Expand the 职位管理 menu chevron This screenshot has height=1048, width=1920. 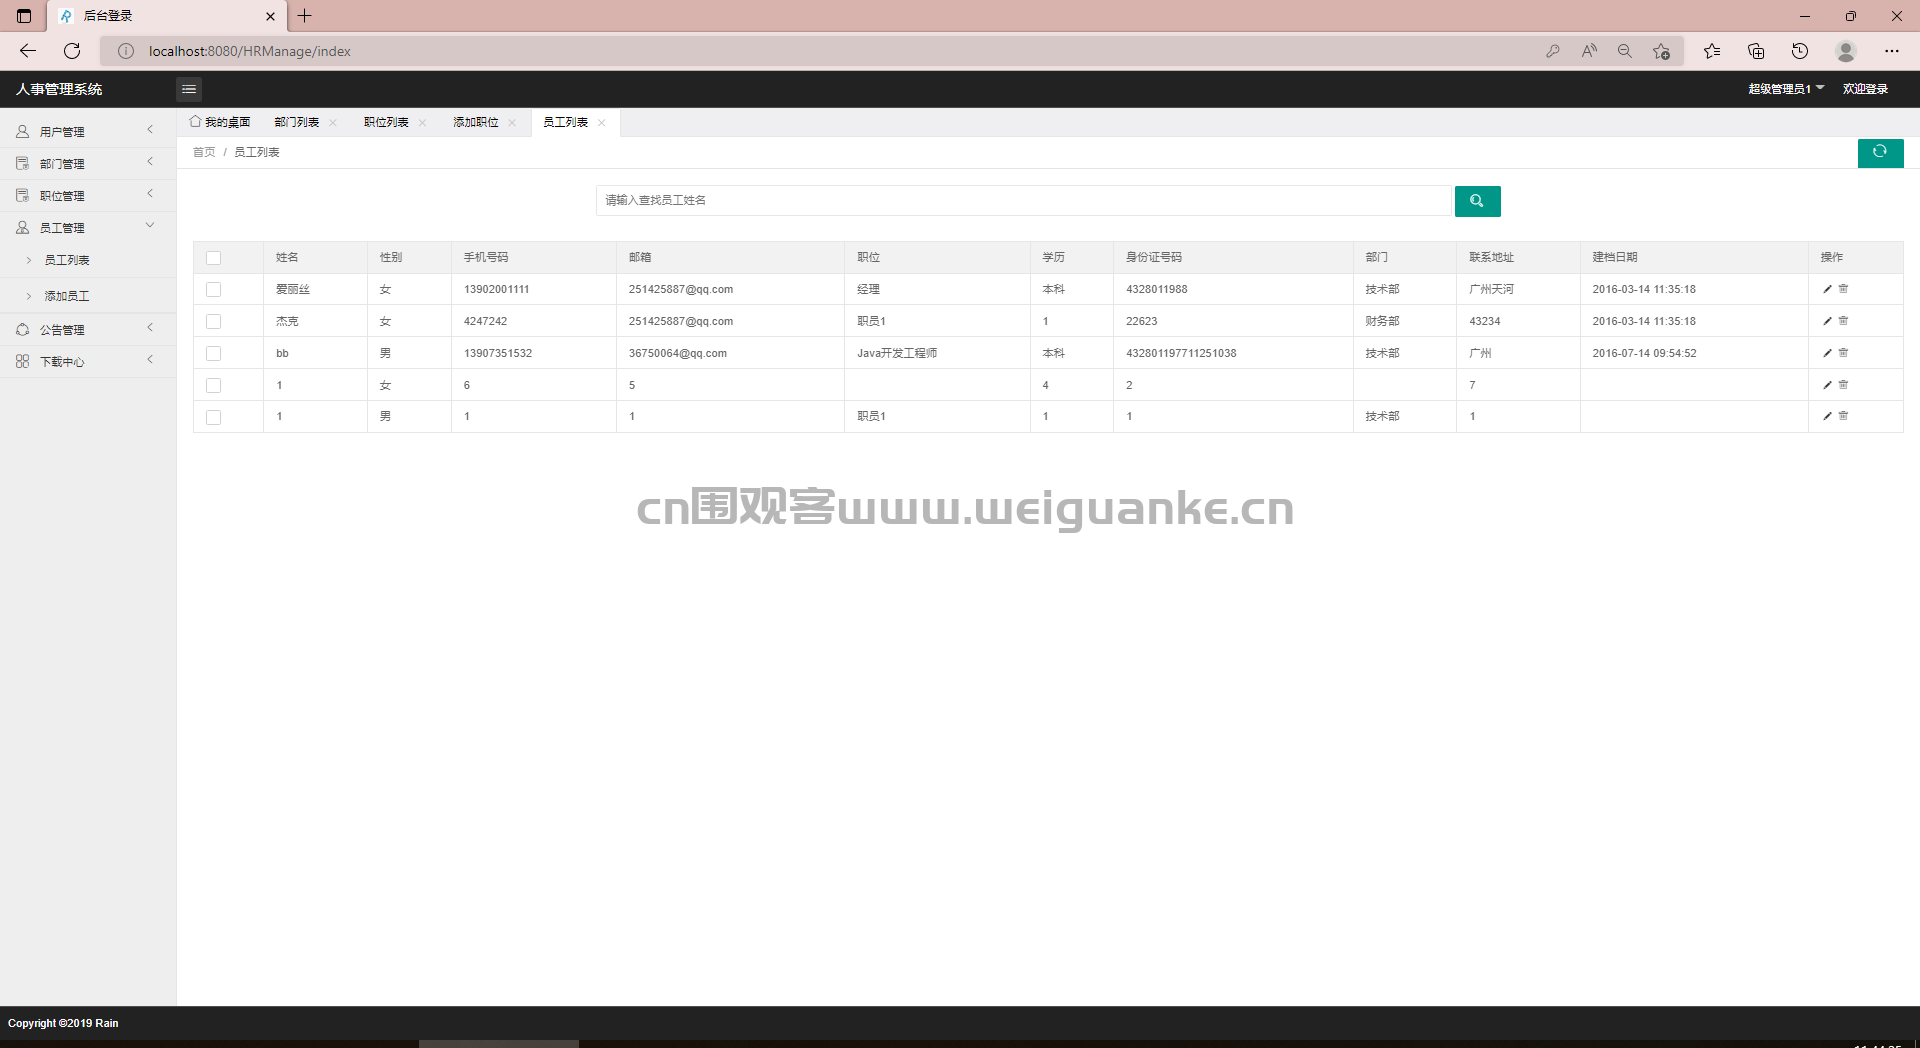tap(150, 194)
